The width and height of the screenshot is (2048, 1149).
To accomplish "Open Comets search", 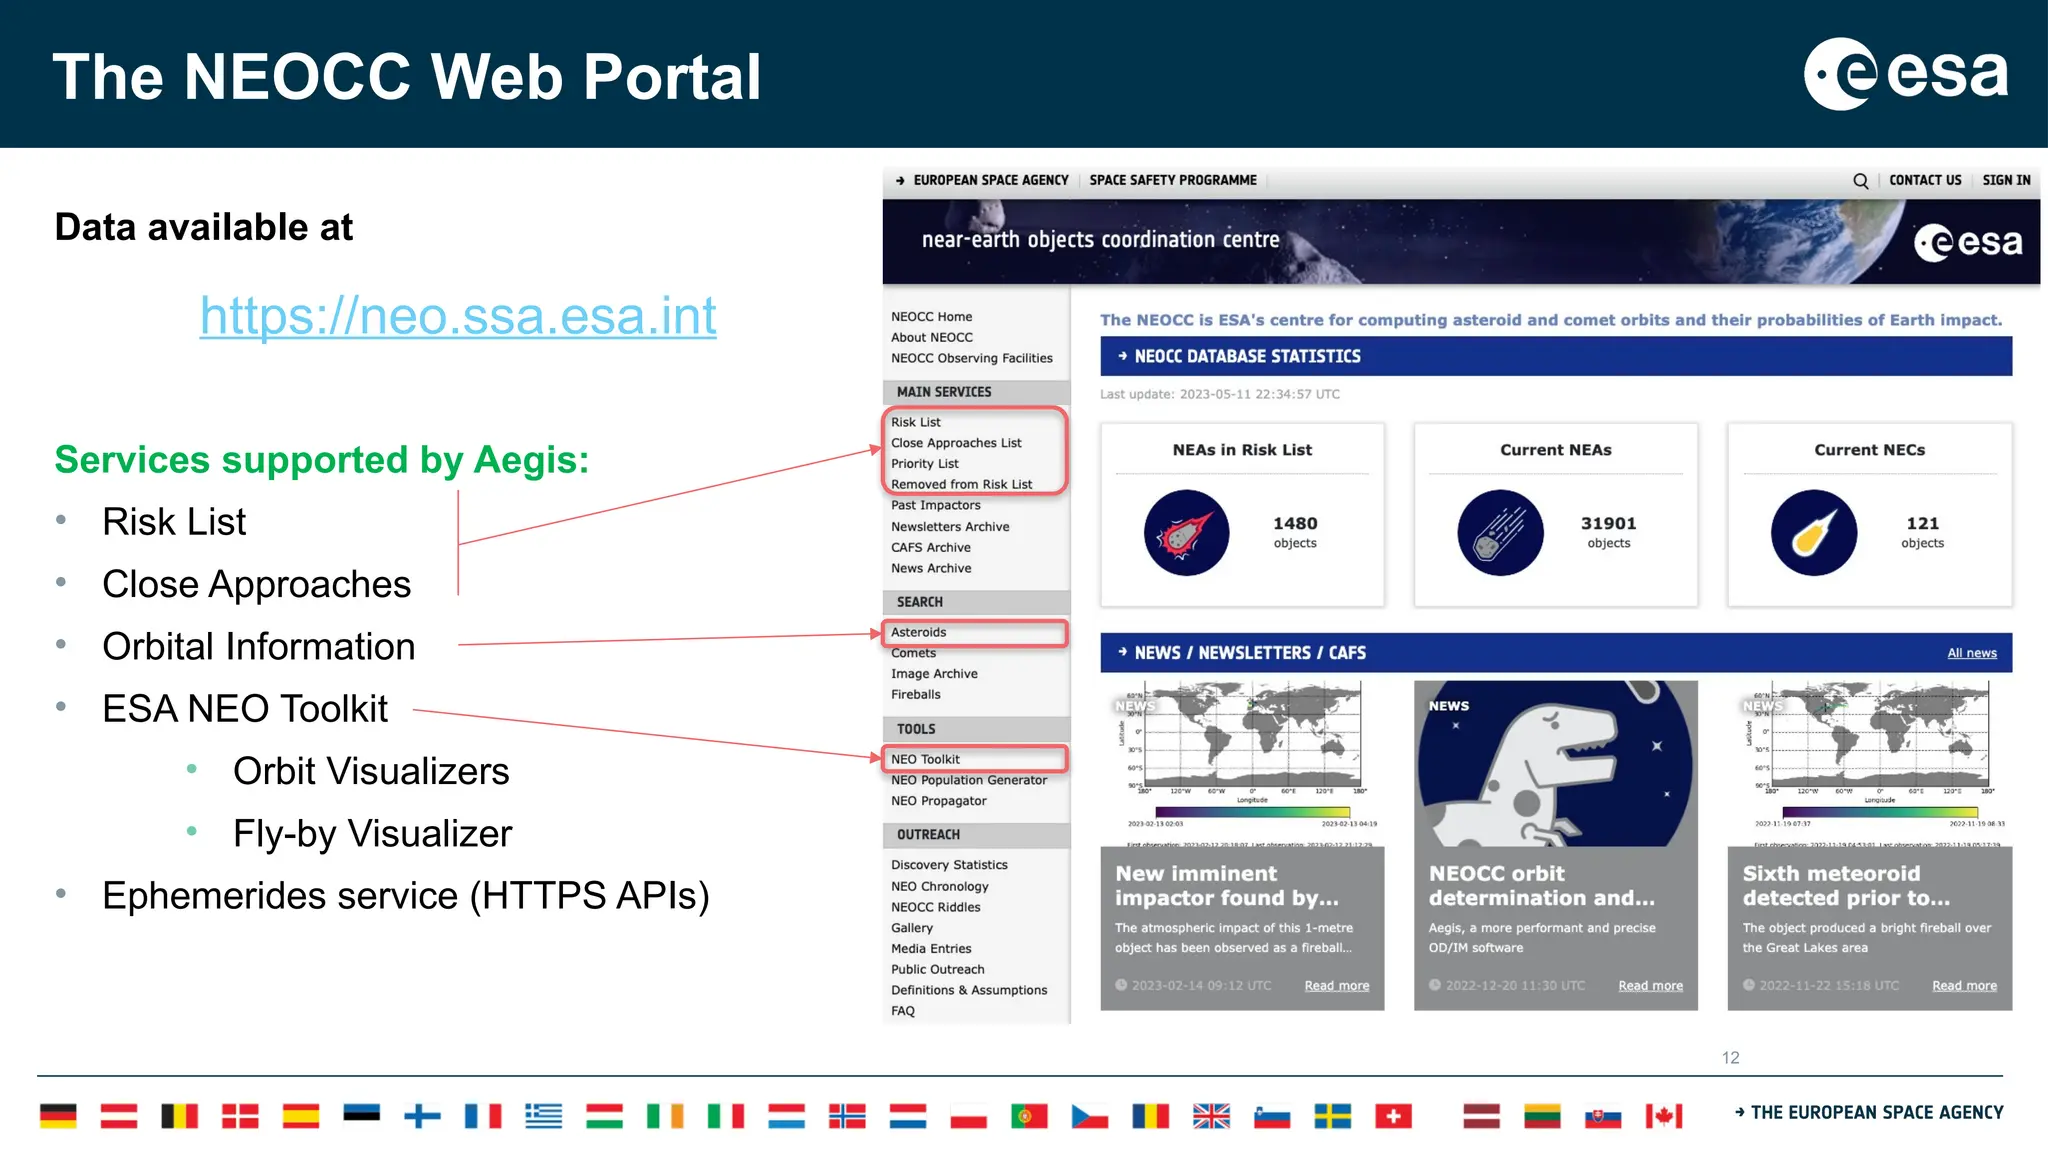I will pos(913,654).
